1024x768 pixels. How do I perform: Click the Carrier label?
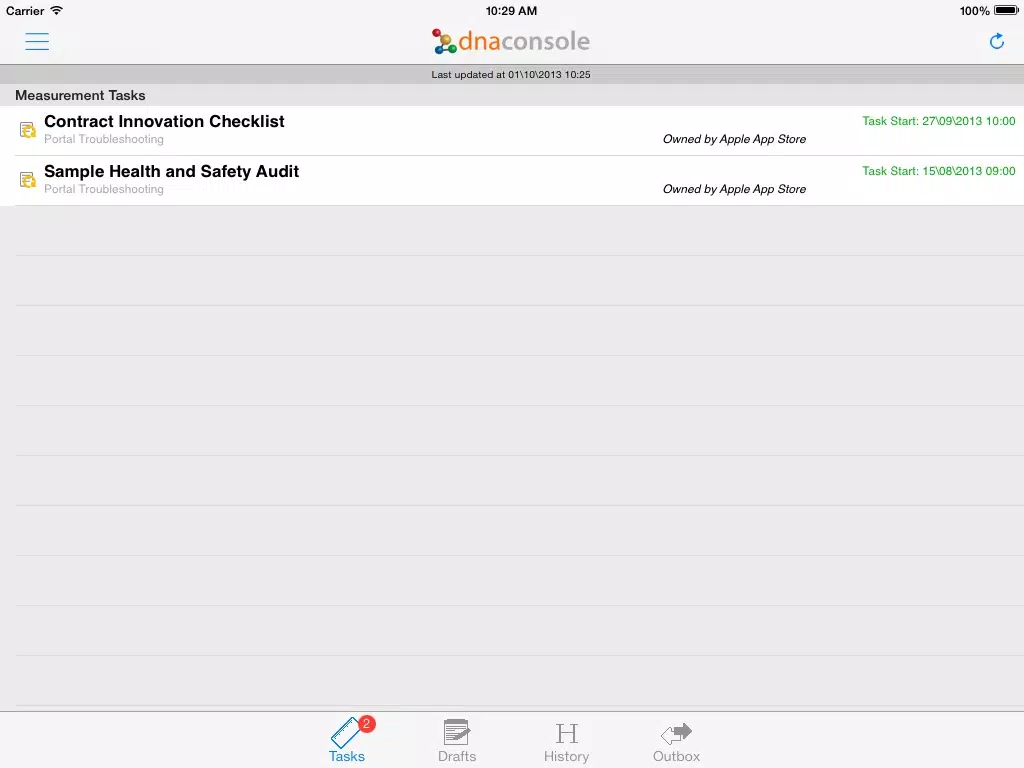(x=25, y=10)
